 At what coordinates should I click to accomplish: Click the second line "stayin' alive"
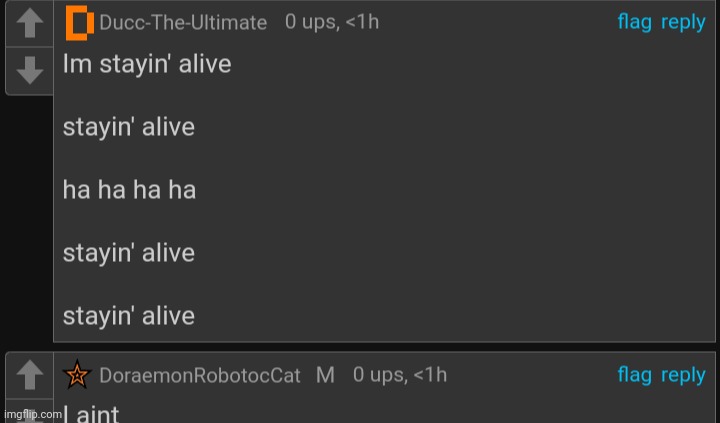[129, 127]
